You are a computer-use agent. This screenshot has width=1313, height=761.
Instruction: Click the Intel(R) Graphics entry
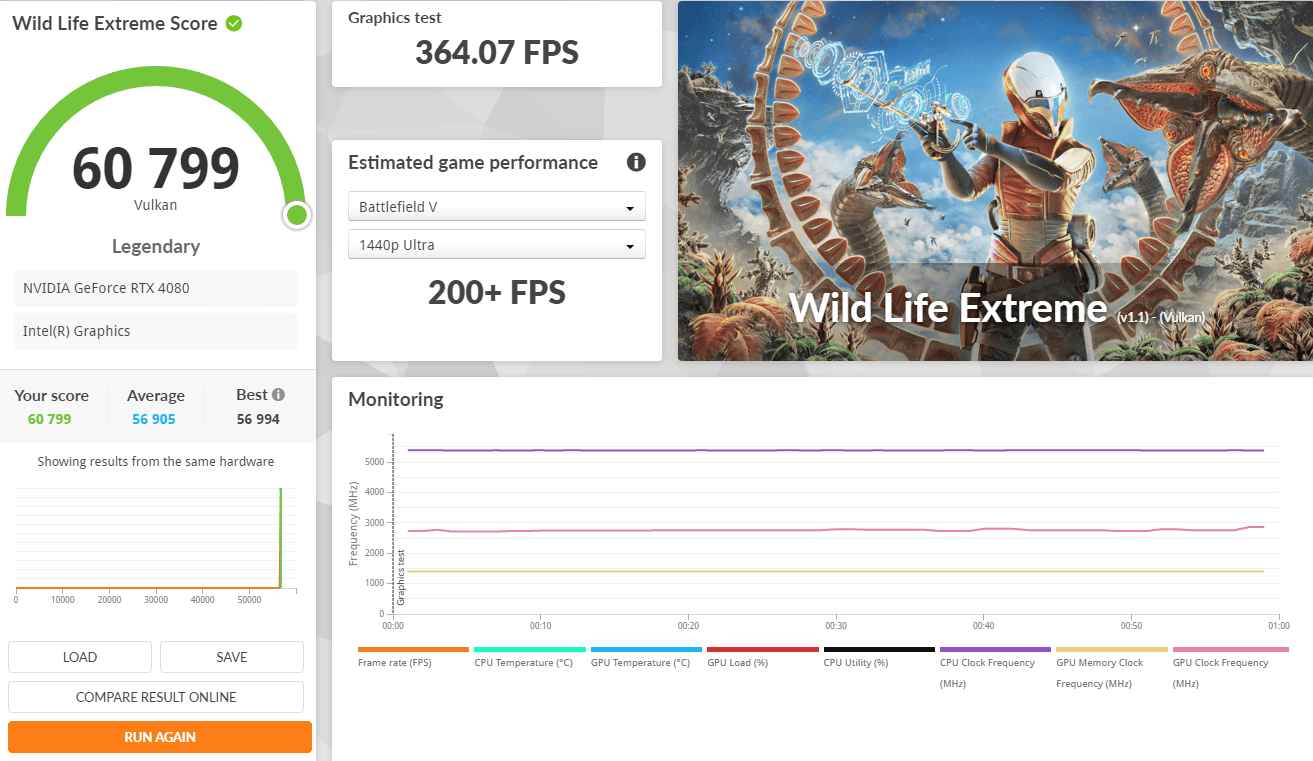point(156,331)
